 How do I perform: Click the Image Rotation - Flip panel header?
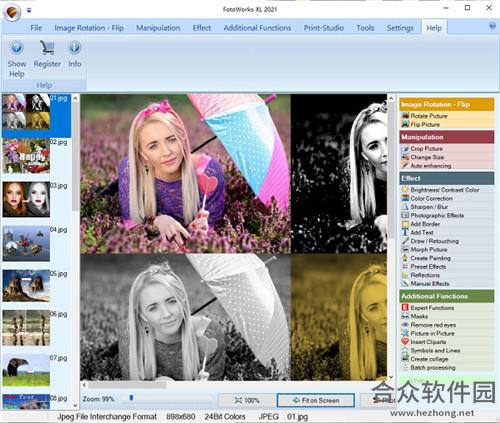point(447,105)
